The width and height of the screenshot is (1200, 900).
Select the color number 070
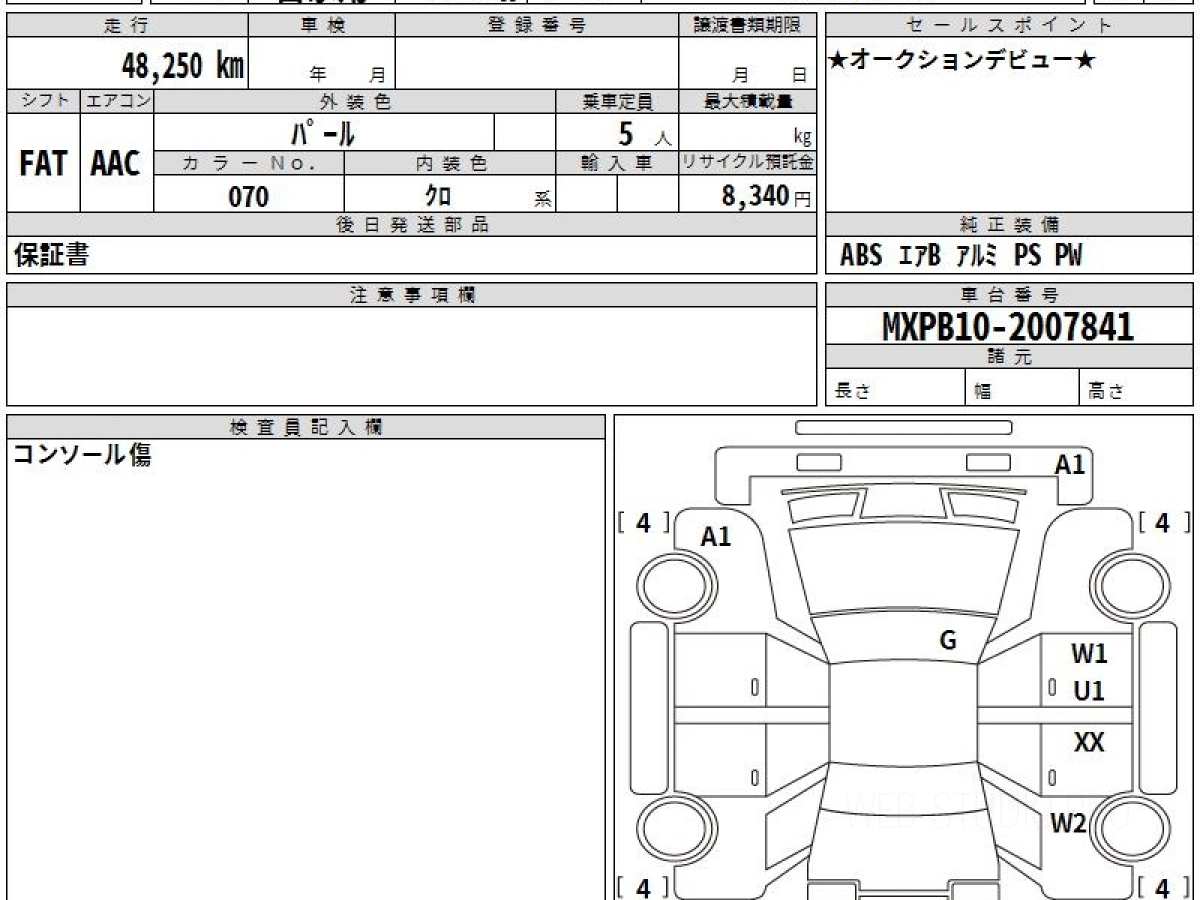click(x=249, y=197)
